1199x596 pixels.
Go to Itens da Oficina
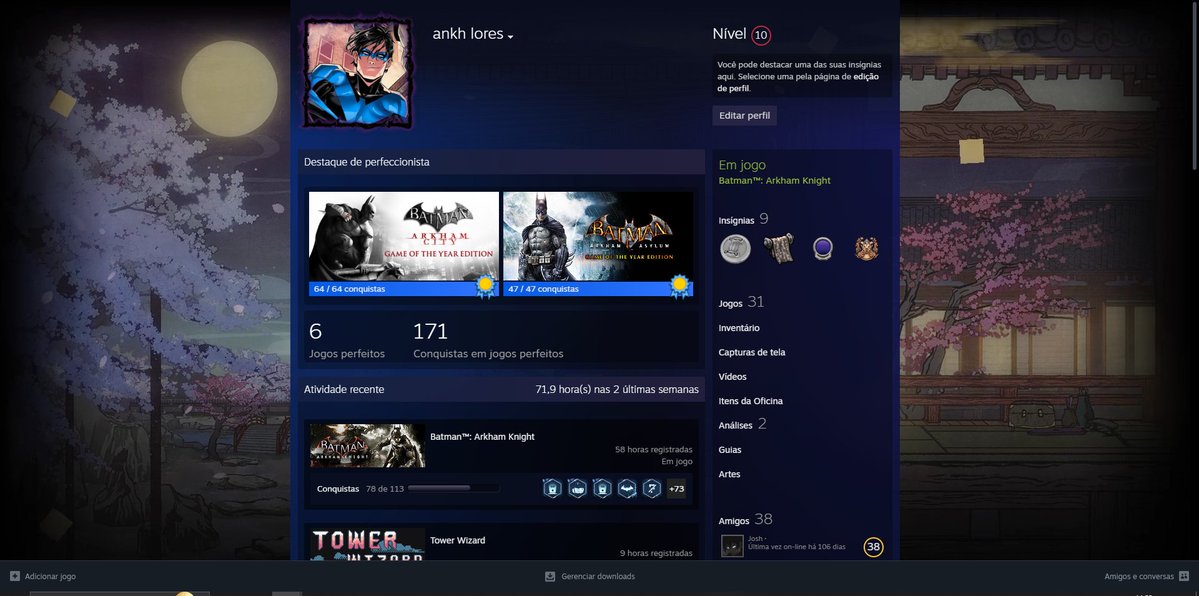pos(751,401)
